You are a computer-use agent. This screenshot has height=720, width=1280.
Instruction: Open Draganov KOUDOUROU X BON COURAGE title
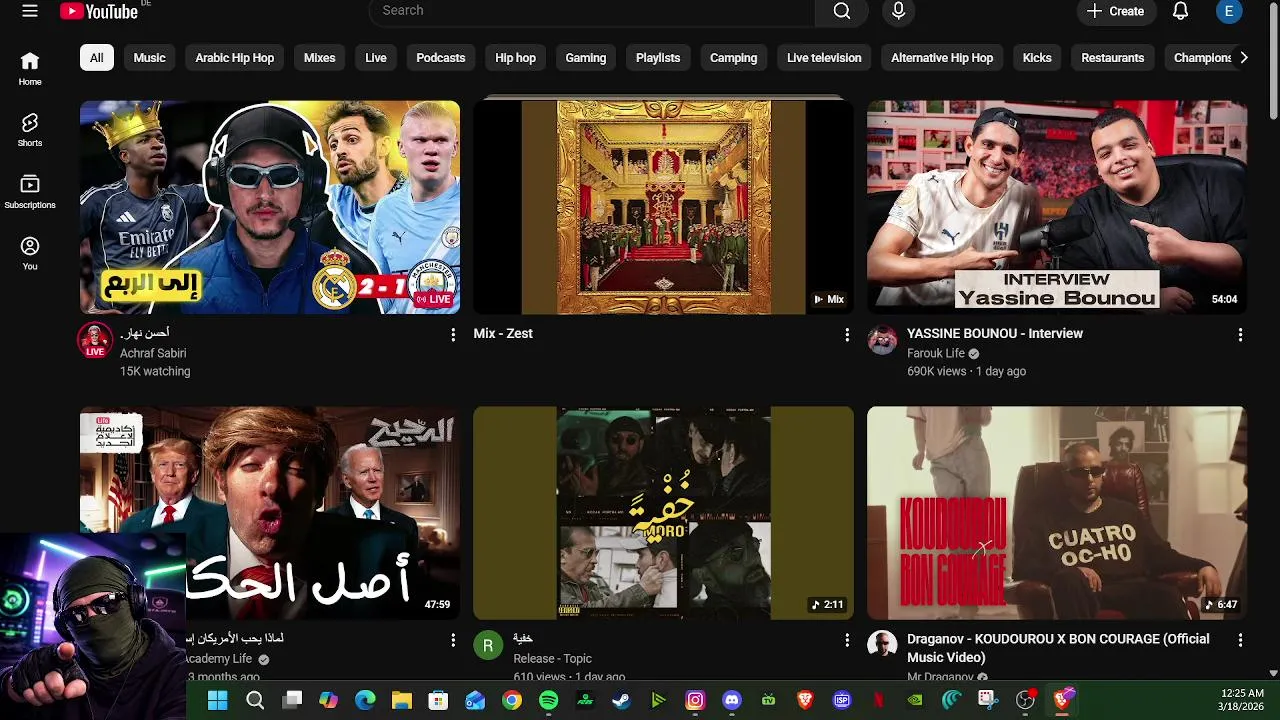(1058, 648)
